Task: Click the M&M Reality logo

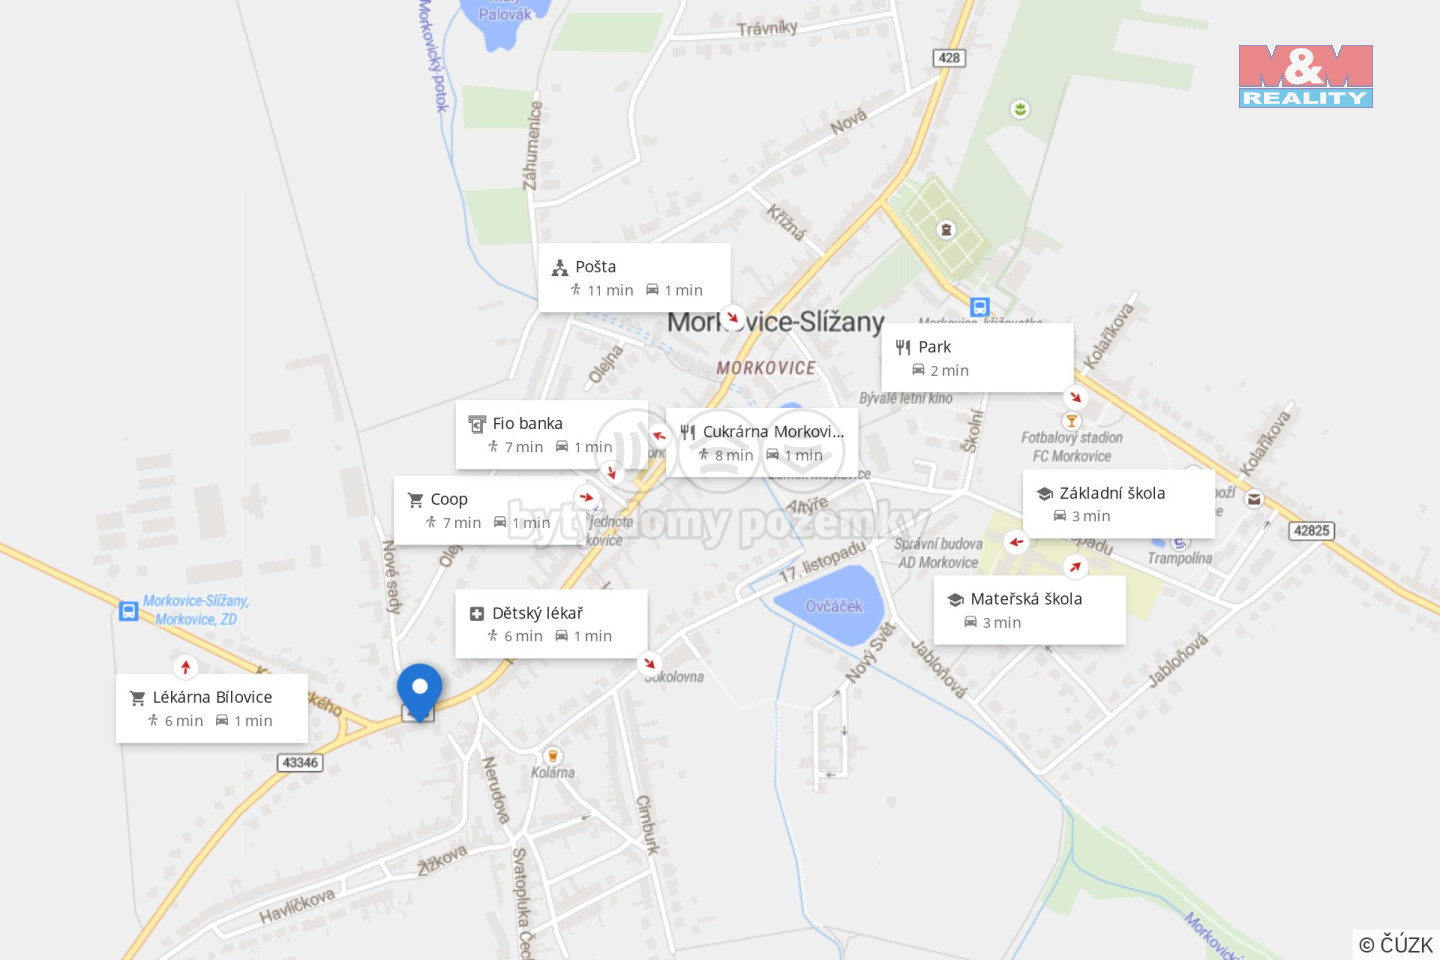Action: click(x=1306, y=76)
